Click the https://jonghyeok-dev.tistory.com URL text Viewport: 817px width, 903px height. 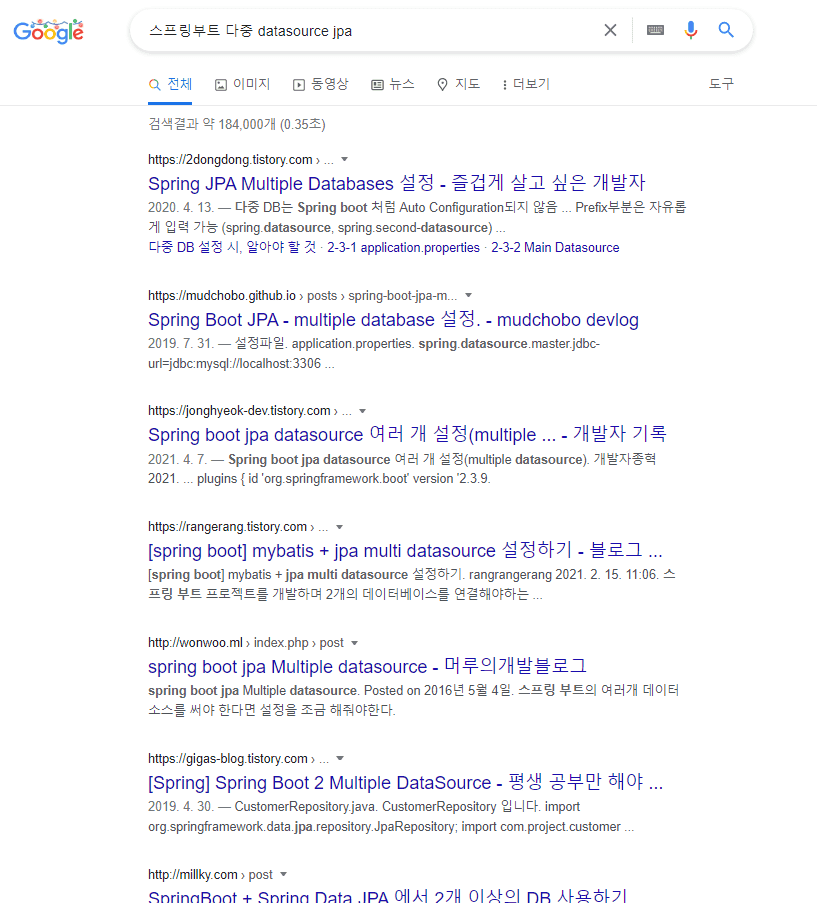[239, 411]
